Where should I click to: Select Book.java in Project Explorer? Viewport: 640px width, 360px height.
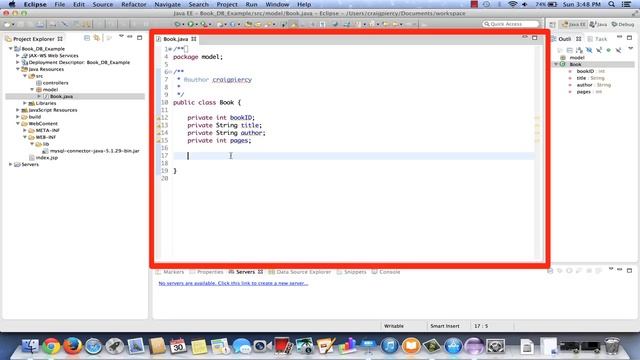61,96
